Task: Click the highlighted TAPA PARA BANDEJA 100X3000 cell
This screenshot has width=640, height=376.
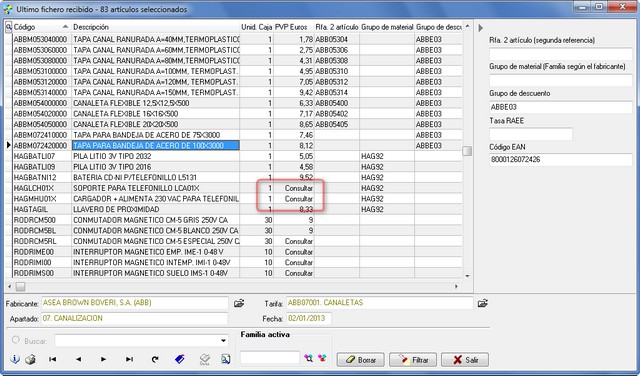Action: click(x=156, y=145)
